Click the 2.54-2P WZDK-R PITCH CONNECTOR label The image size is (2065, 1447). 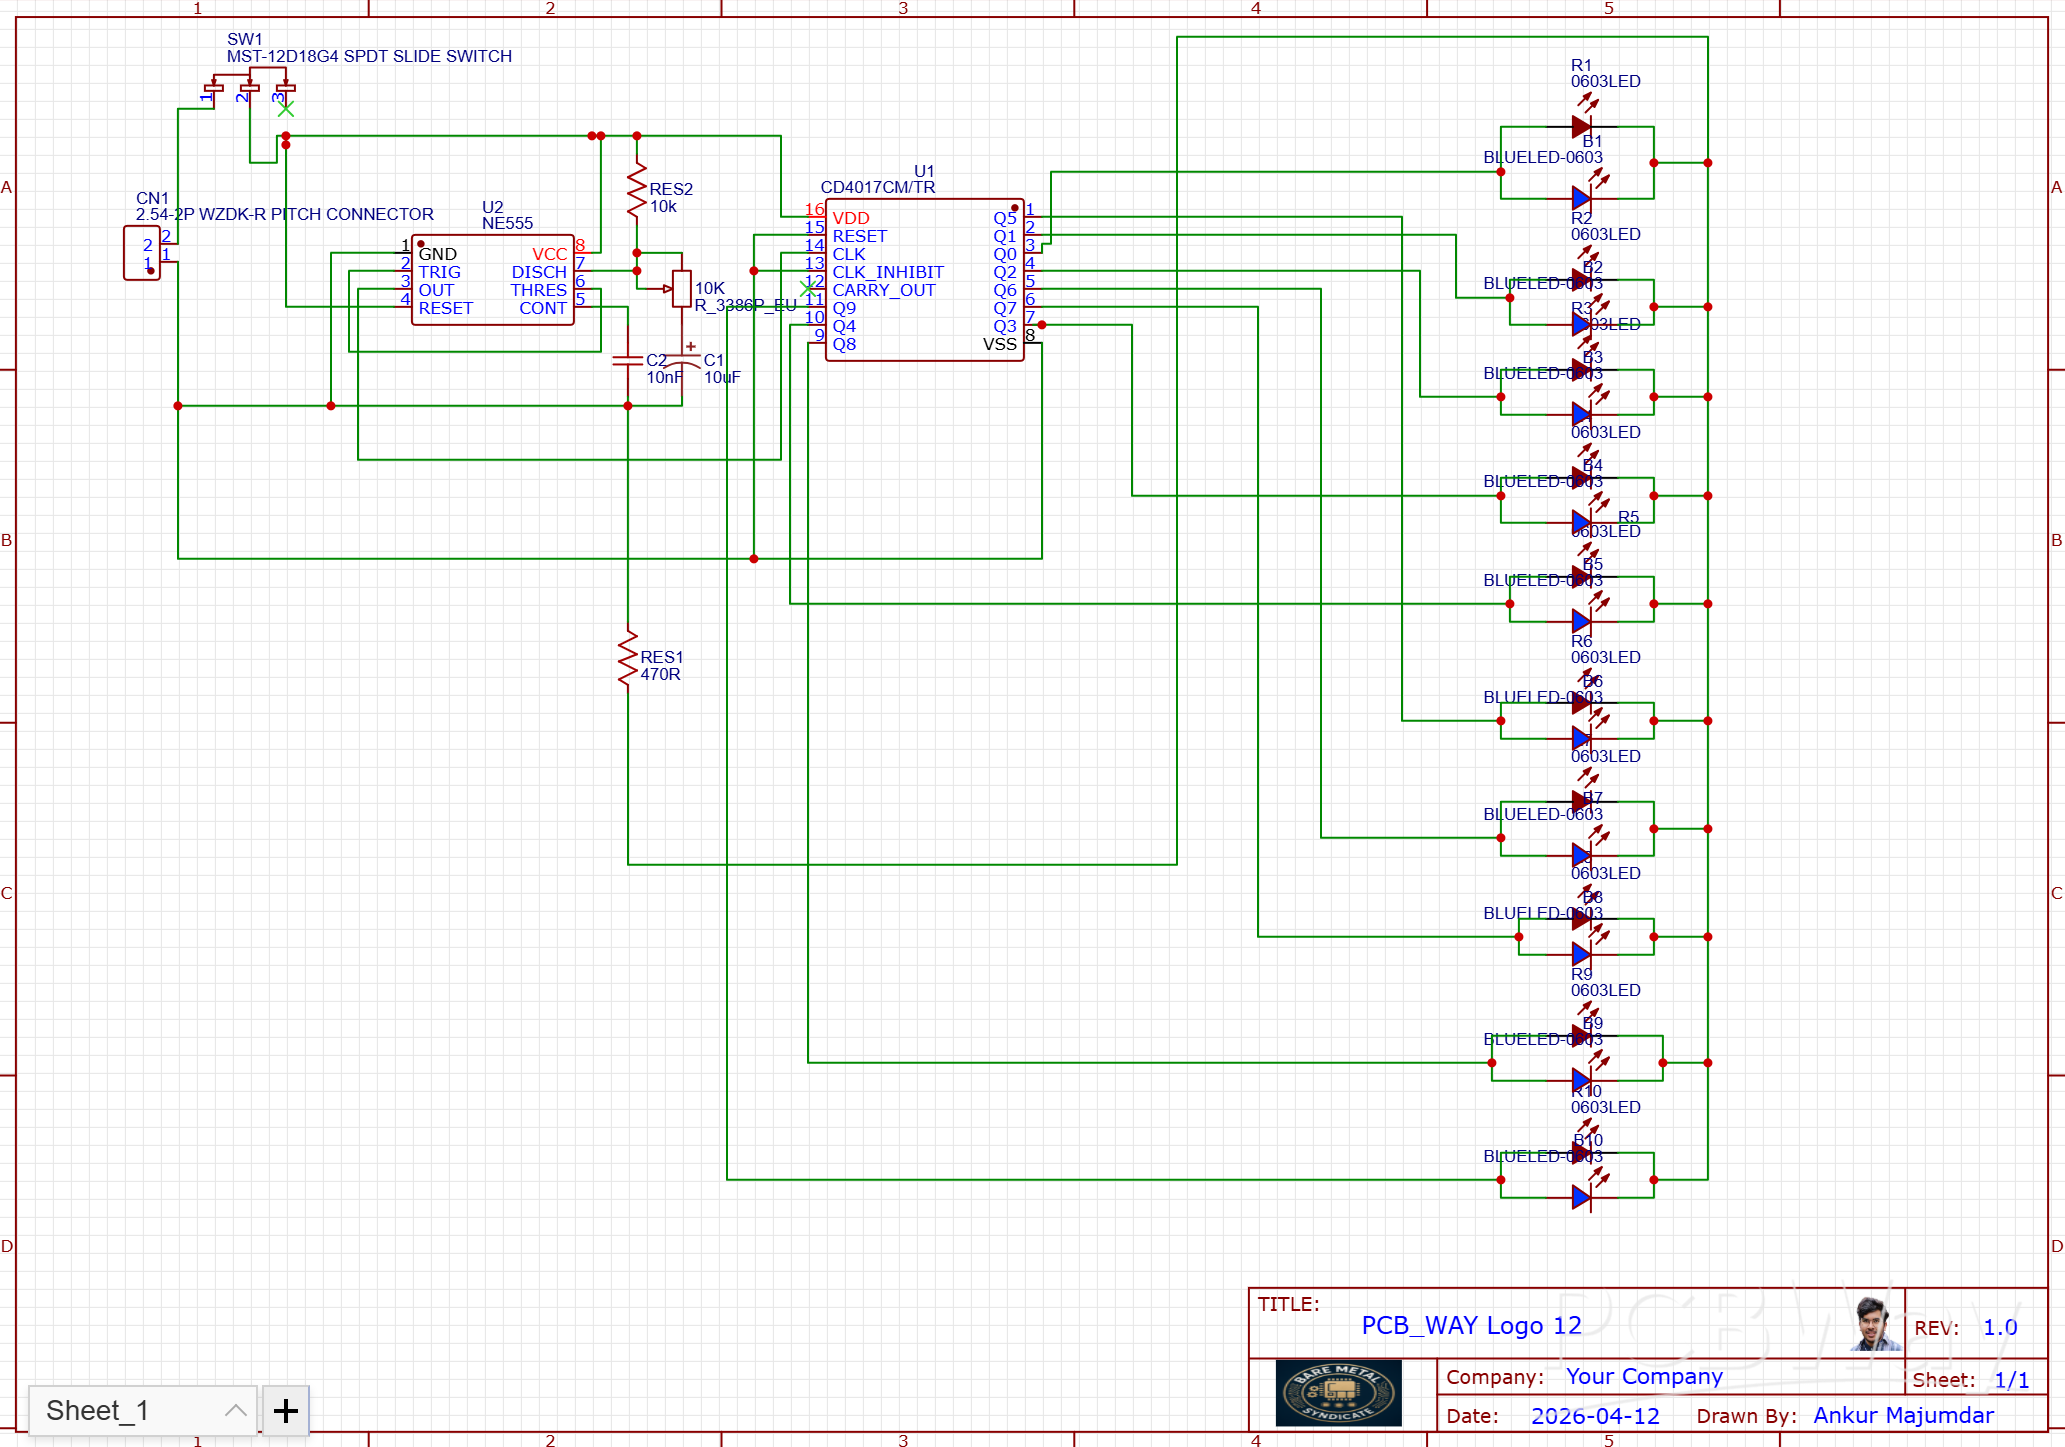tap(285, 214)
